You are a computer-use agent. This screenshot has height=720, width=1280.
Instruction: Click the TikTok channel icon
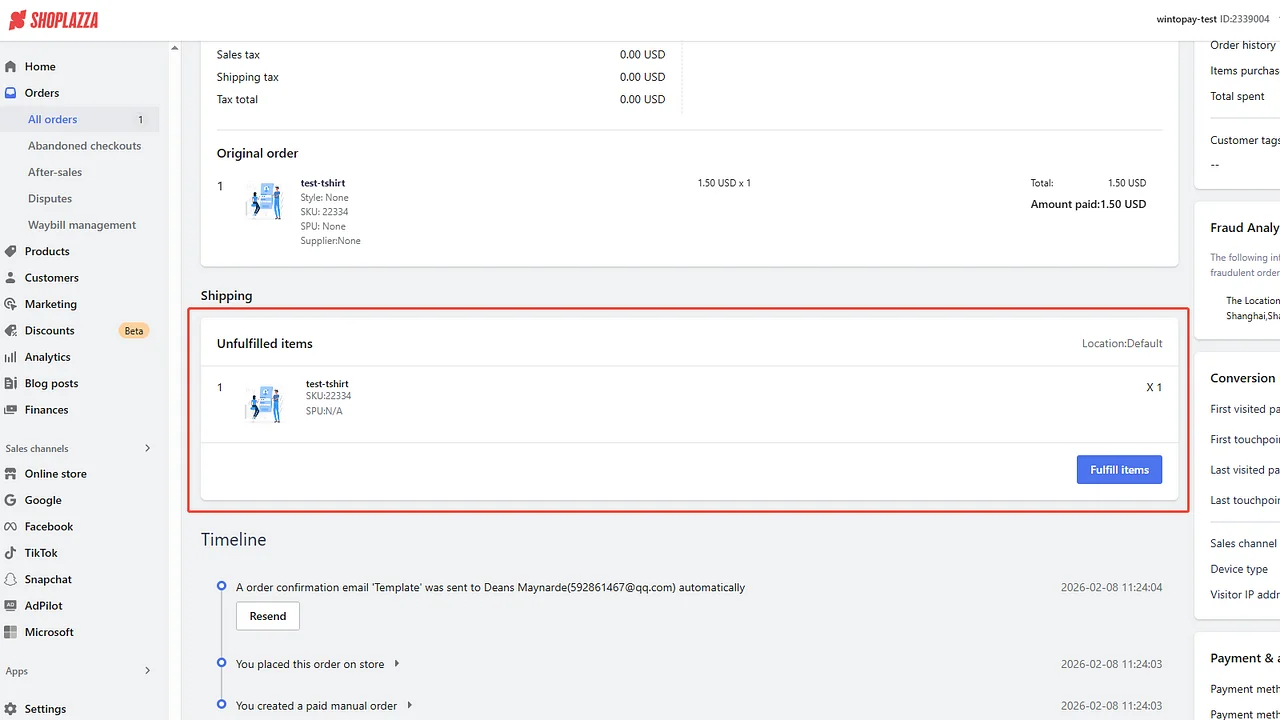click(x=11, y=553)
